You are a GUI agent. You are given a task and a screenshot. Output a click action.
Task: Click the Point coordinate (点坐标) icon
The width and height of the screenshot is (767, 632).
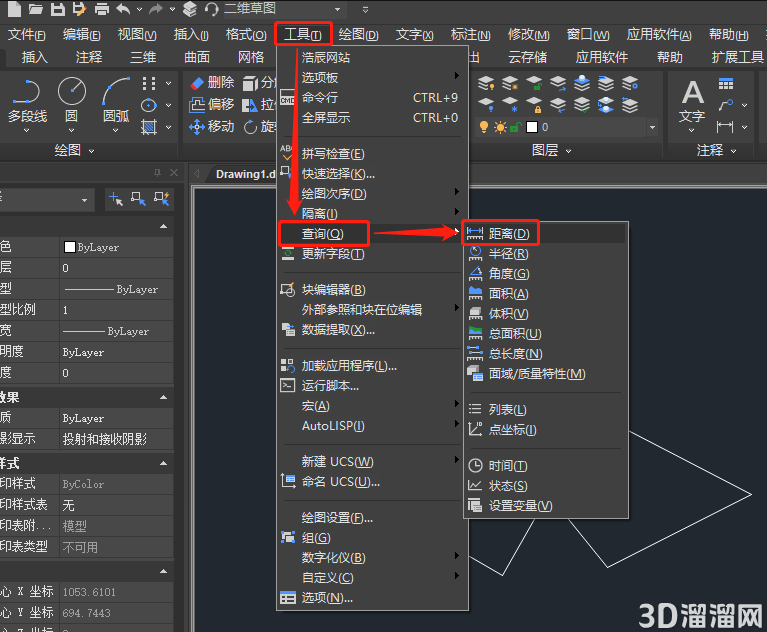(x=475, y=429)
